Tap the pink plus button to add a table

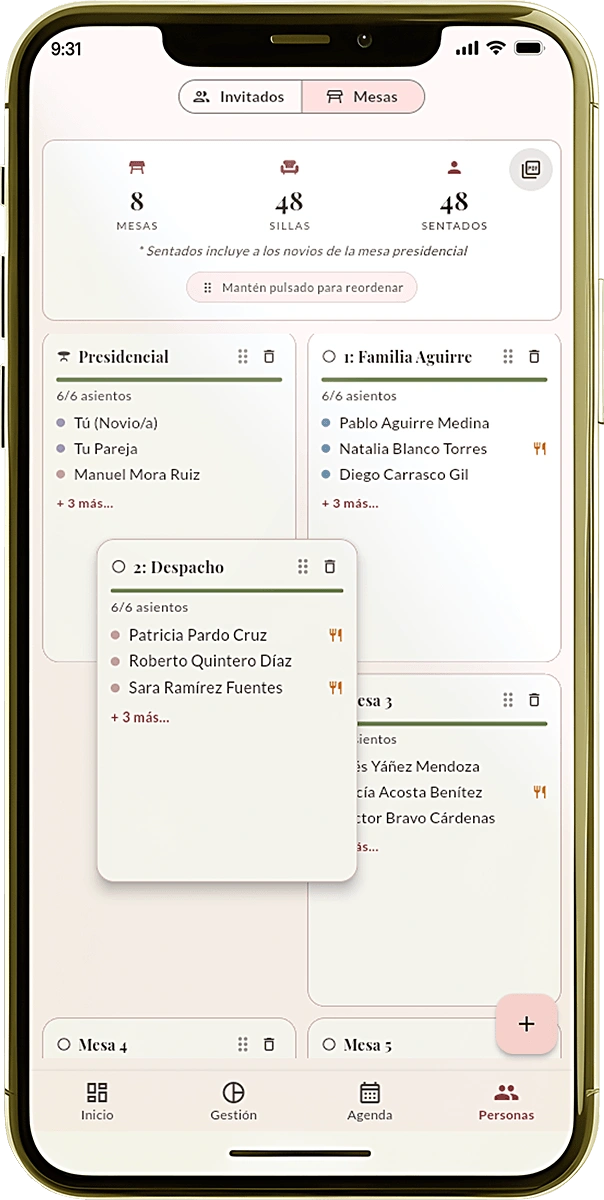(x=526, y=1024)
